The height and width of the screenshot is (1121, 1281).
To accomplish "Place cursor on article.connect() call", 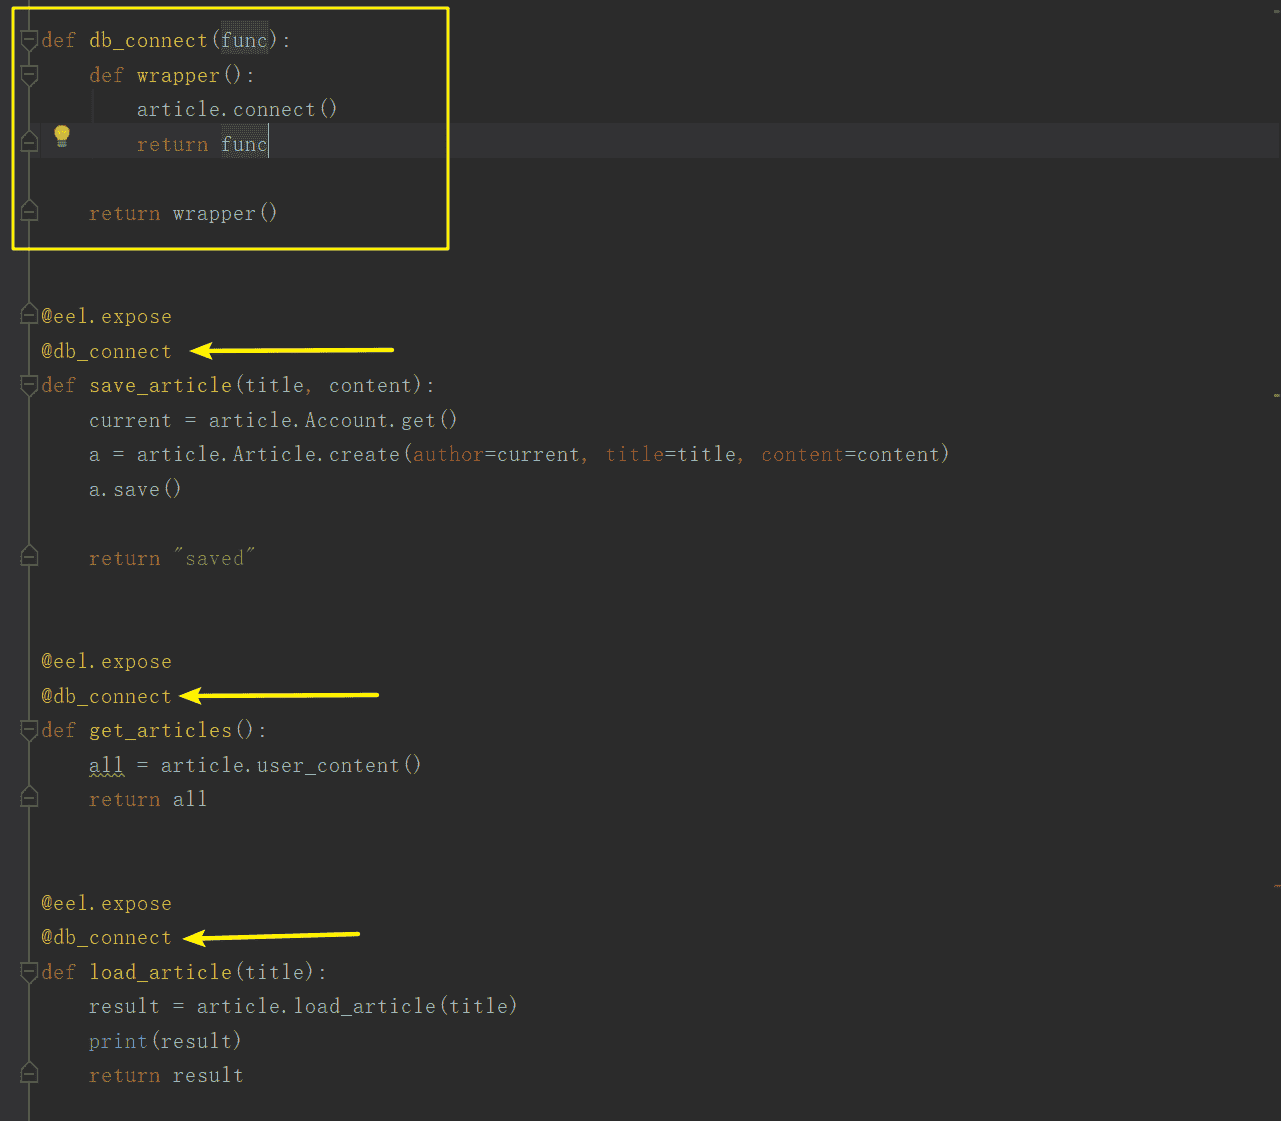I will tap(236, 110).
